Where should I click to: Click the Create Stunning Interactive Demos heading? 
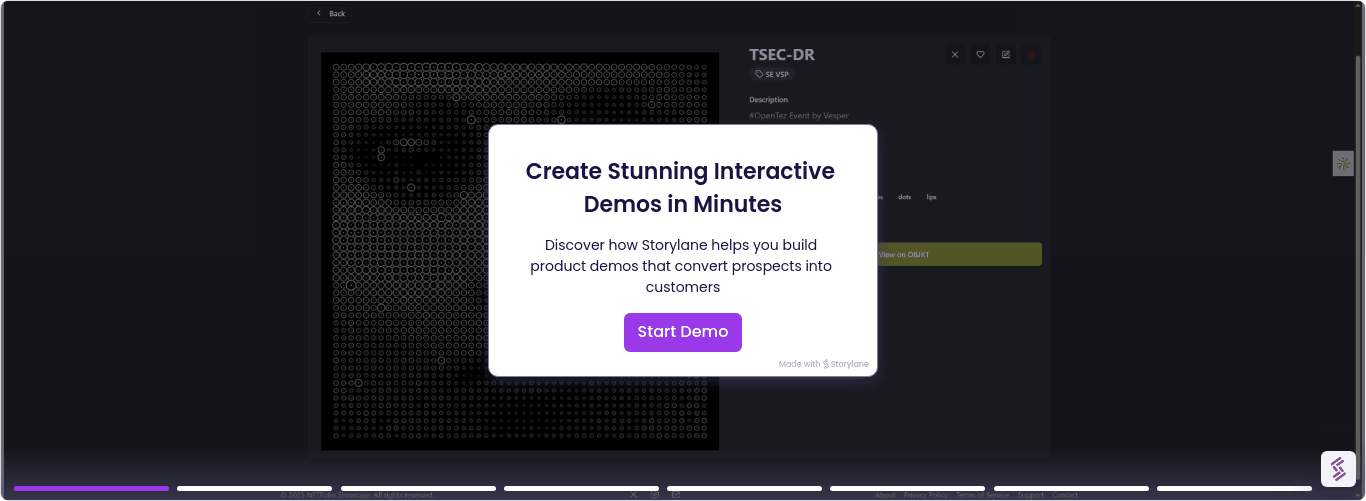pyautogui.click(x=681, y=187)
